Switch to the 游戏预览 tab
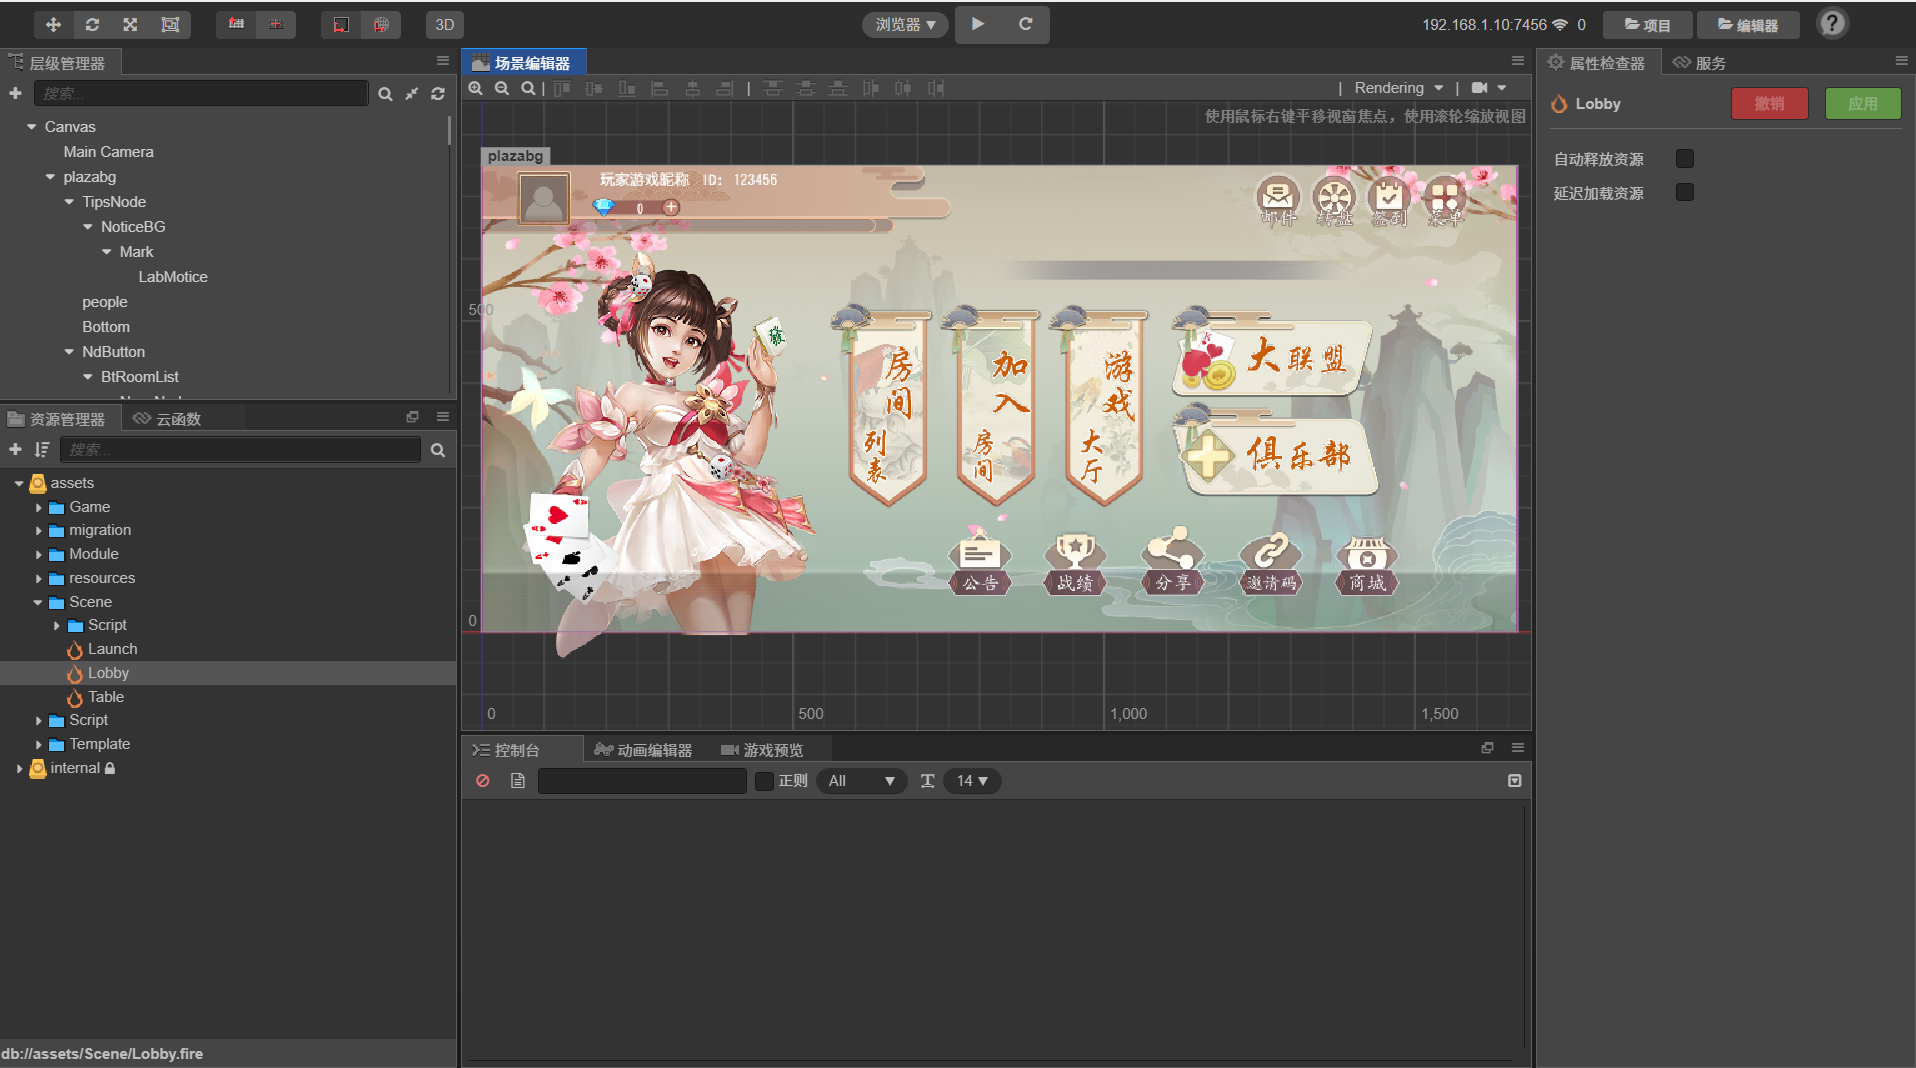 (762, 749)
